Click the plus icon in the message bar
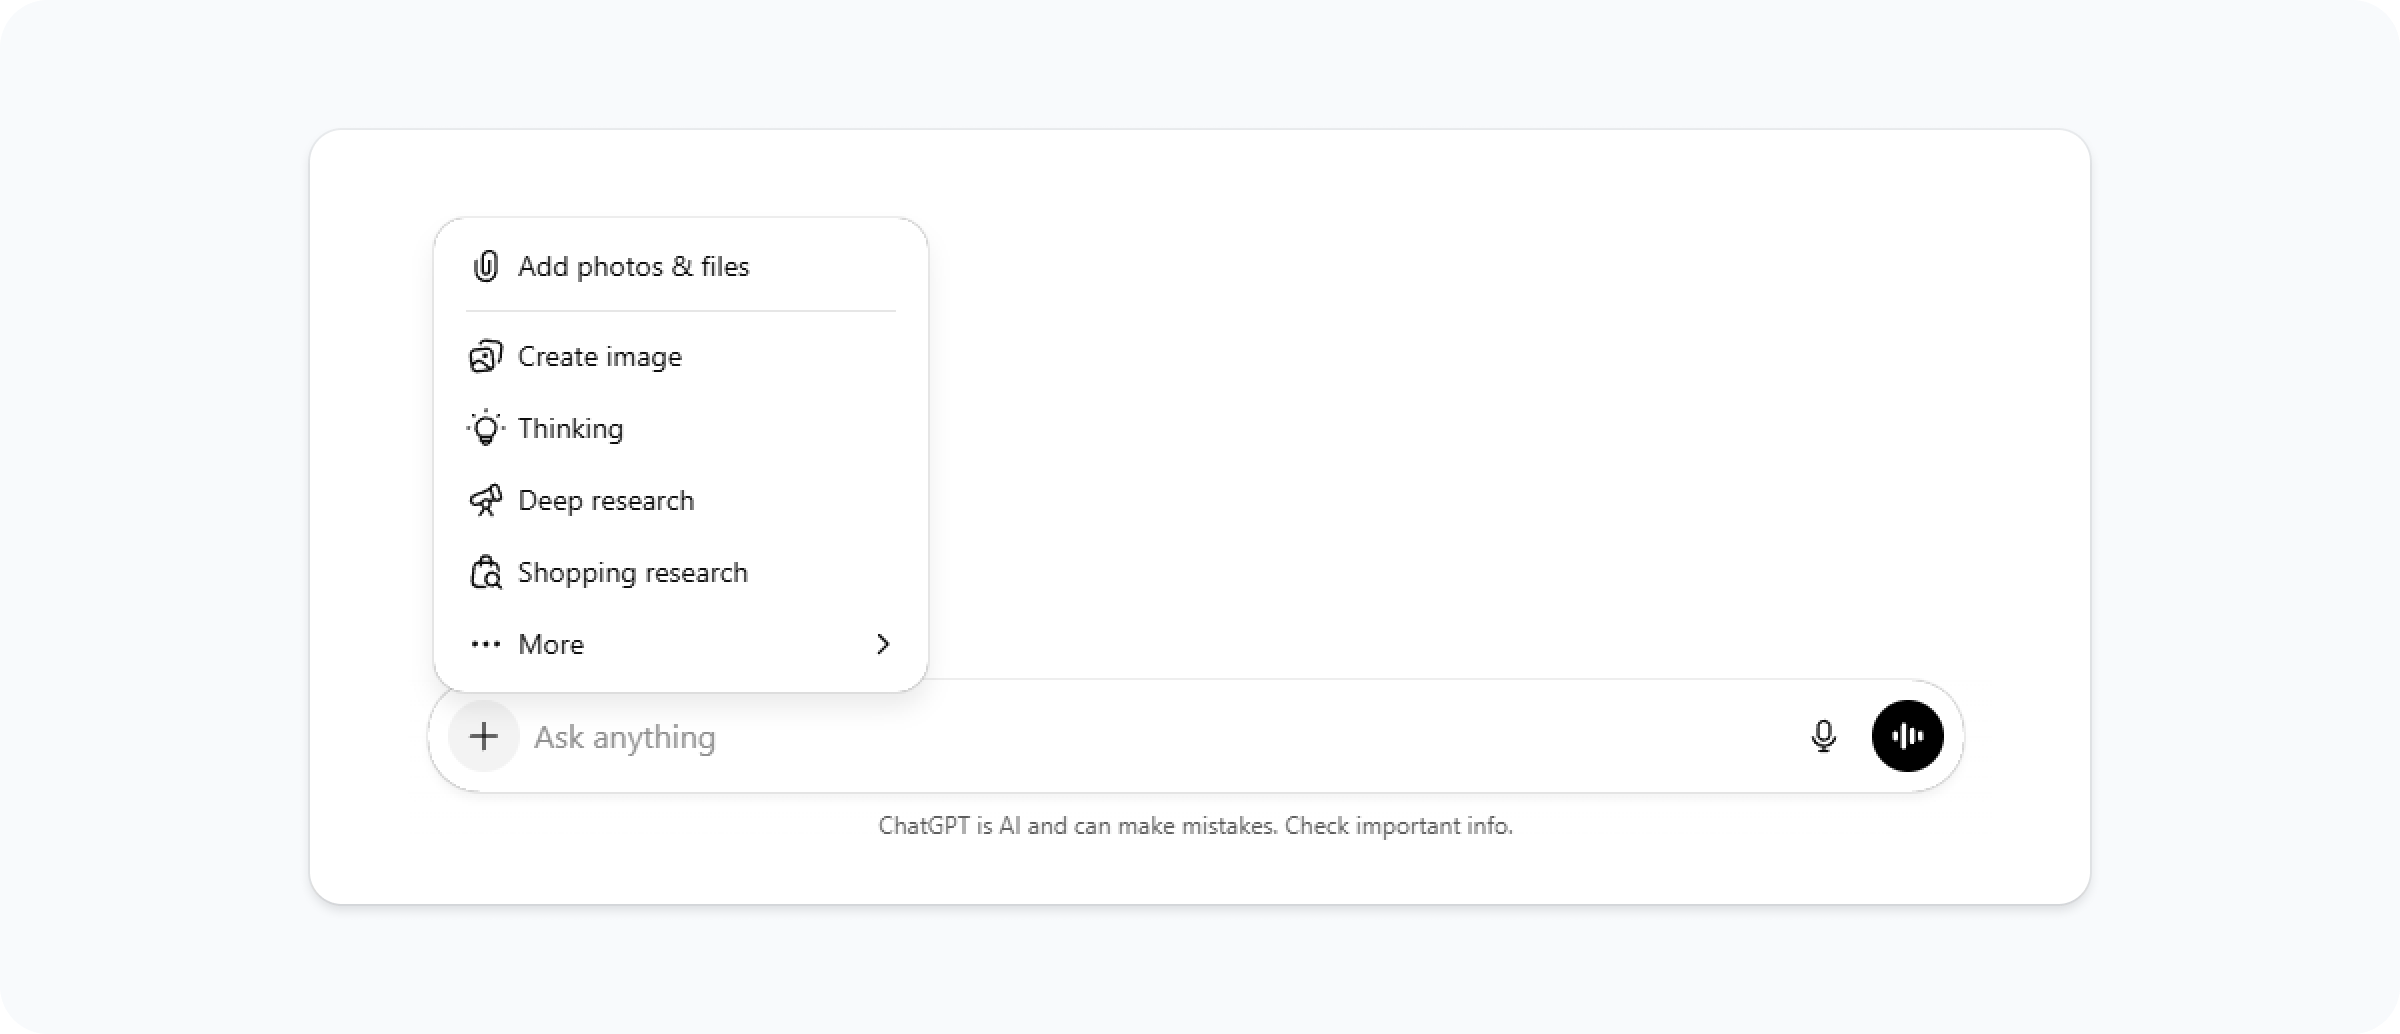 (x=483, y=737)
